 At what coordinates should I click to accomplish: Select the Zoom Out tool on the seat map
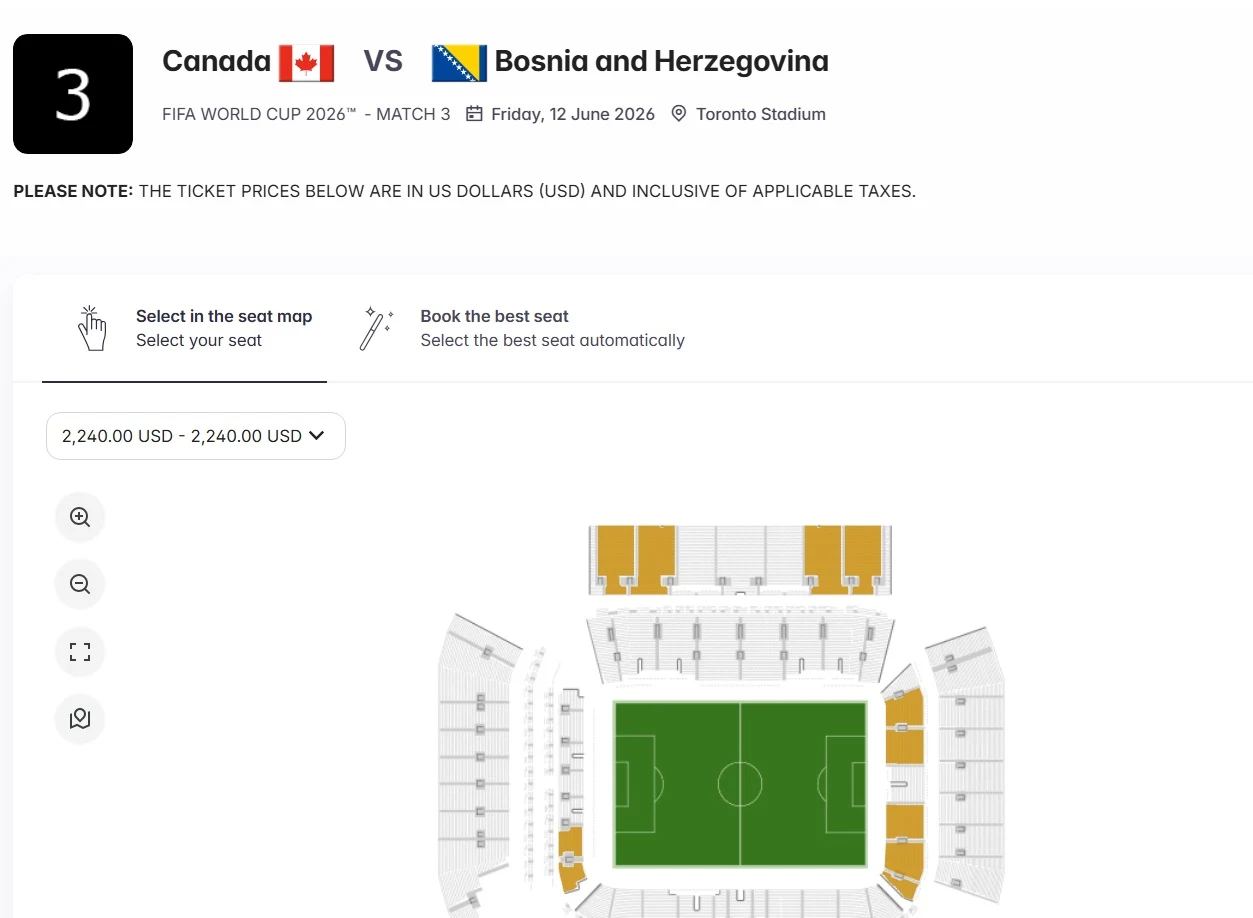79,584
